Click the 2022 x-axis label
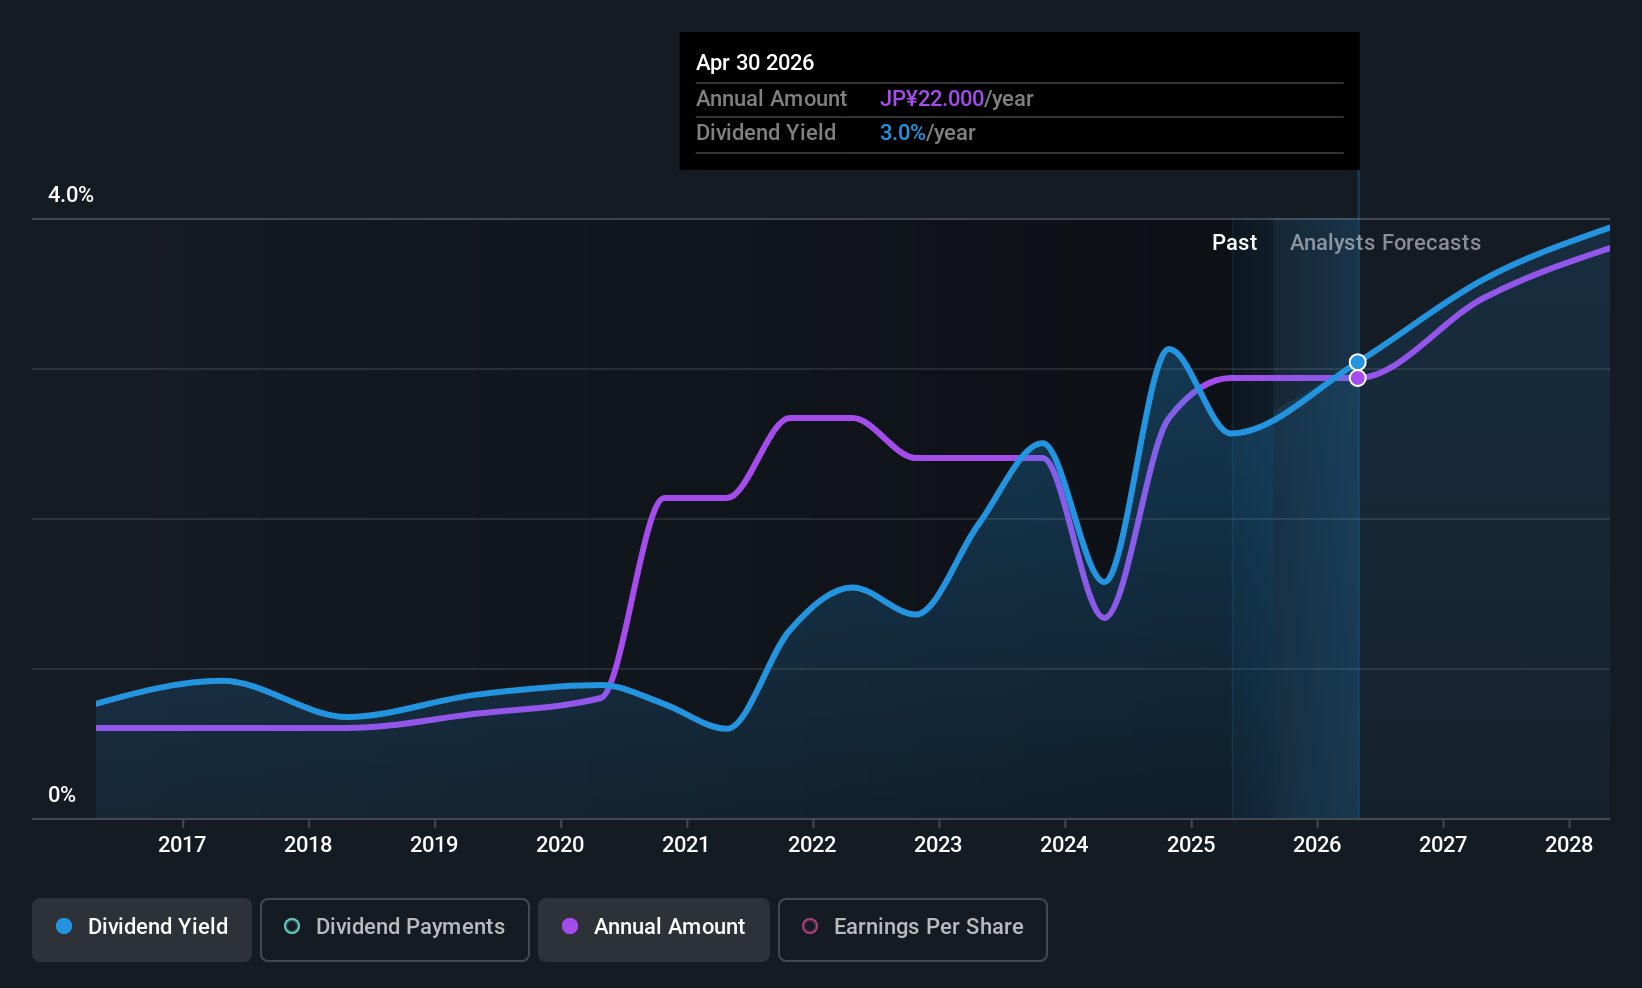Screen dimensions: 1642x988 point(812,844)
